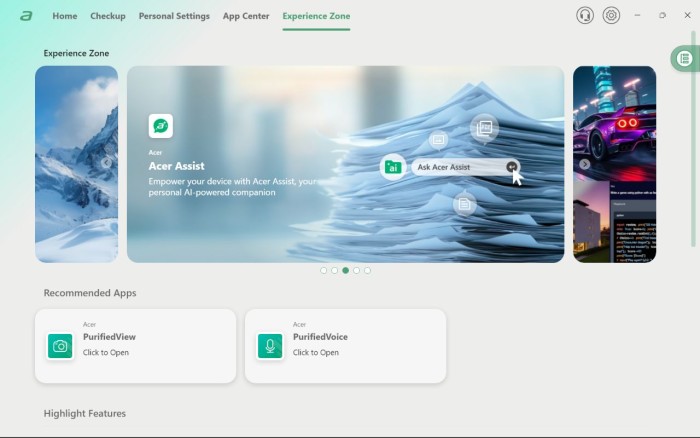
Task: Open Personal Settings tab
Action: coord(174,16)
